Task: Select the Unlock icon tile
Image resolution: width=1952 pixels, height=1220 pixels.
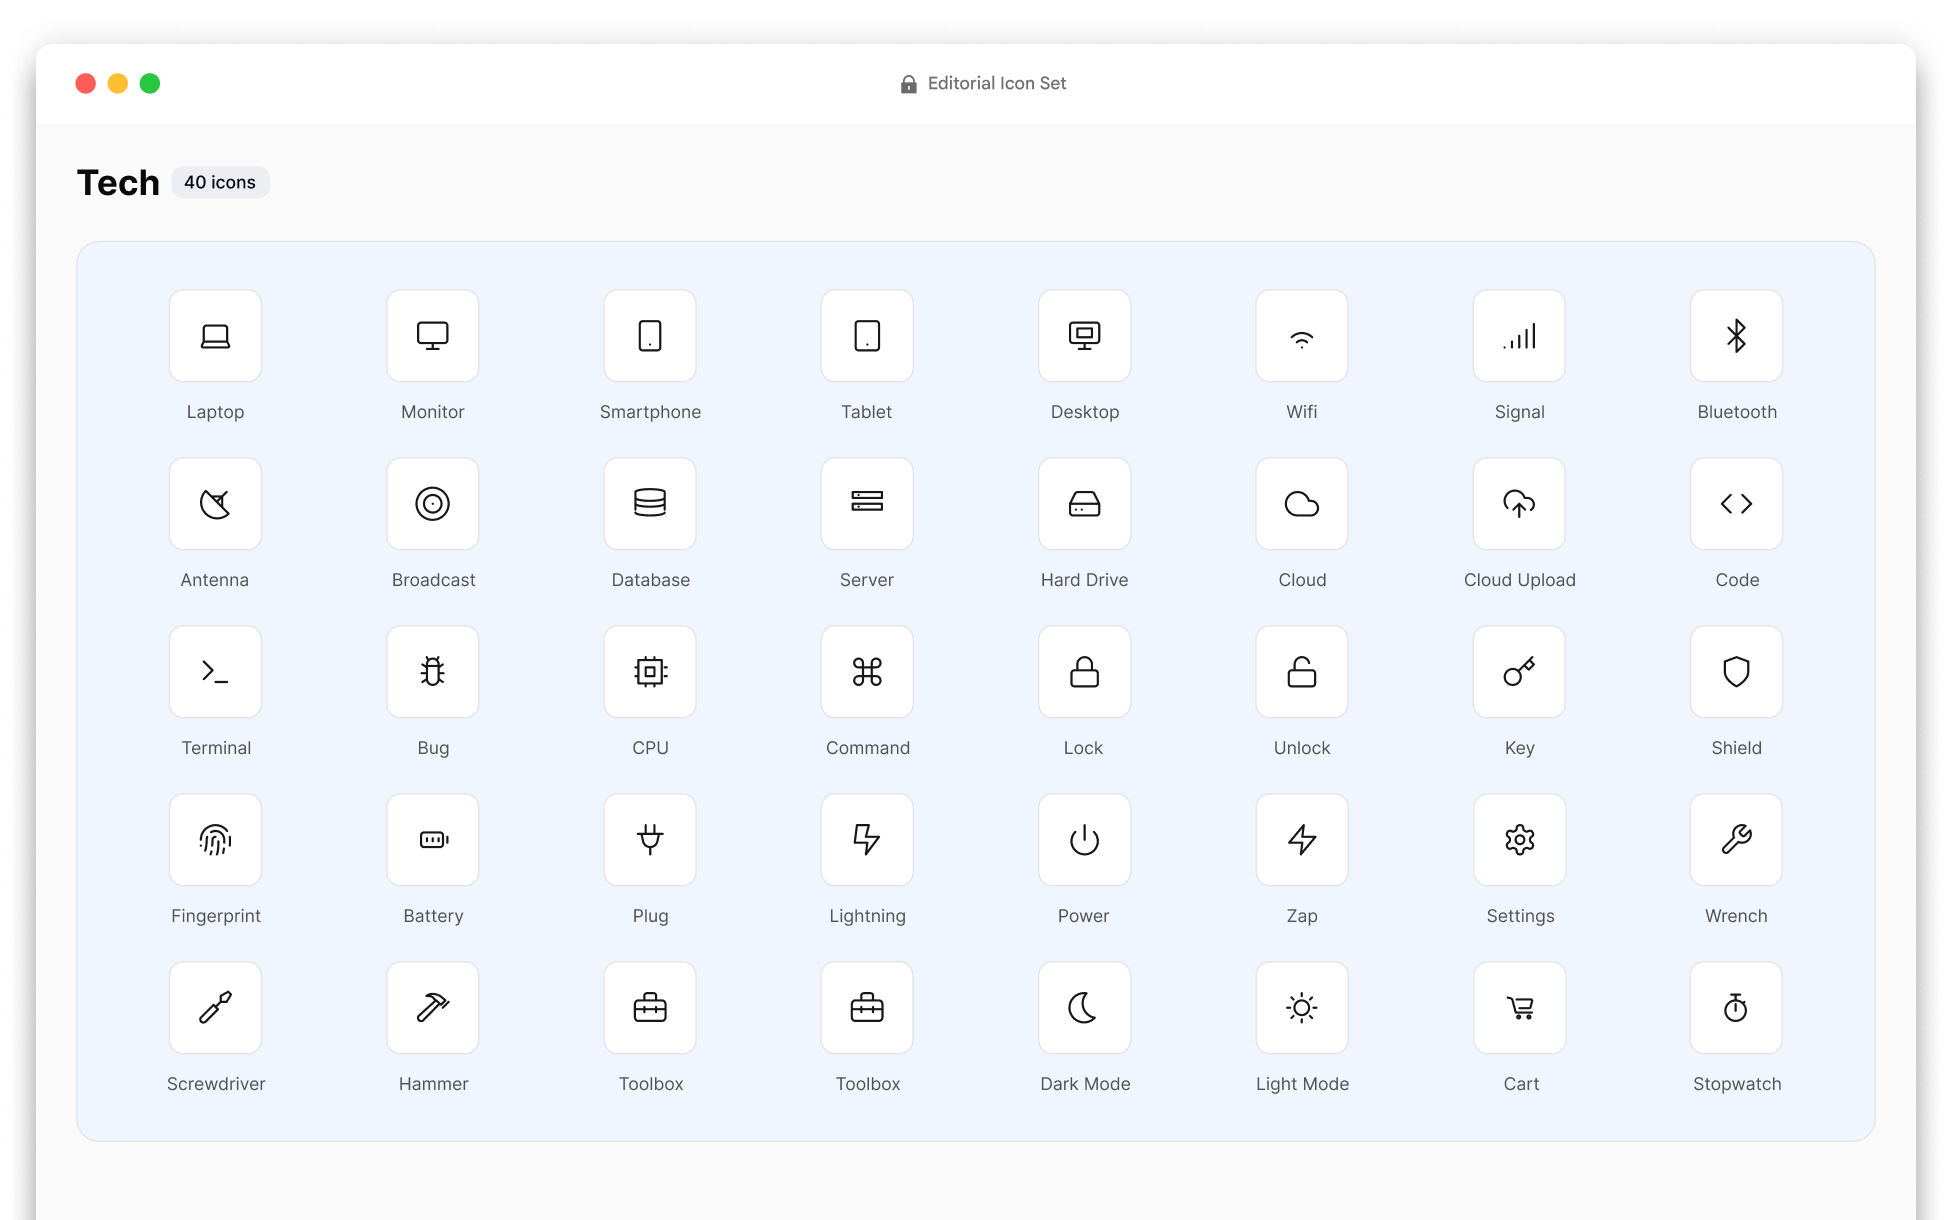Action: 1302,672
